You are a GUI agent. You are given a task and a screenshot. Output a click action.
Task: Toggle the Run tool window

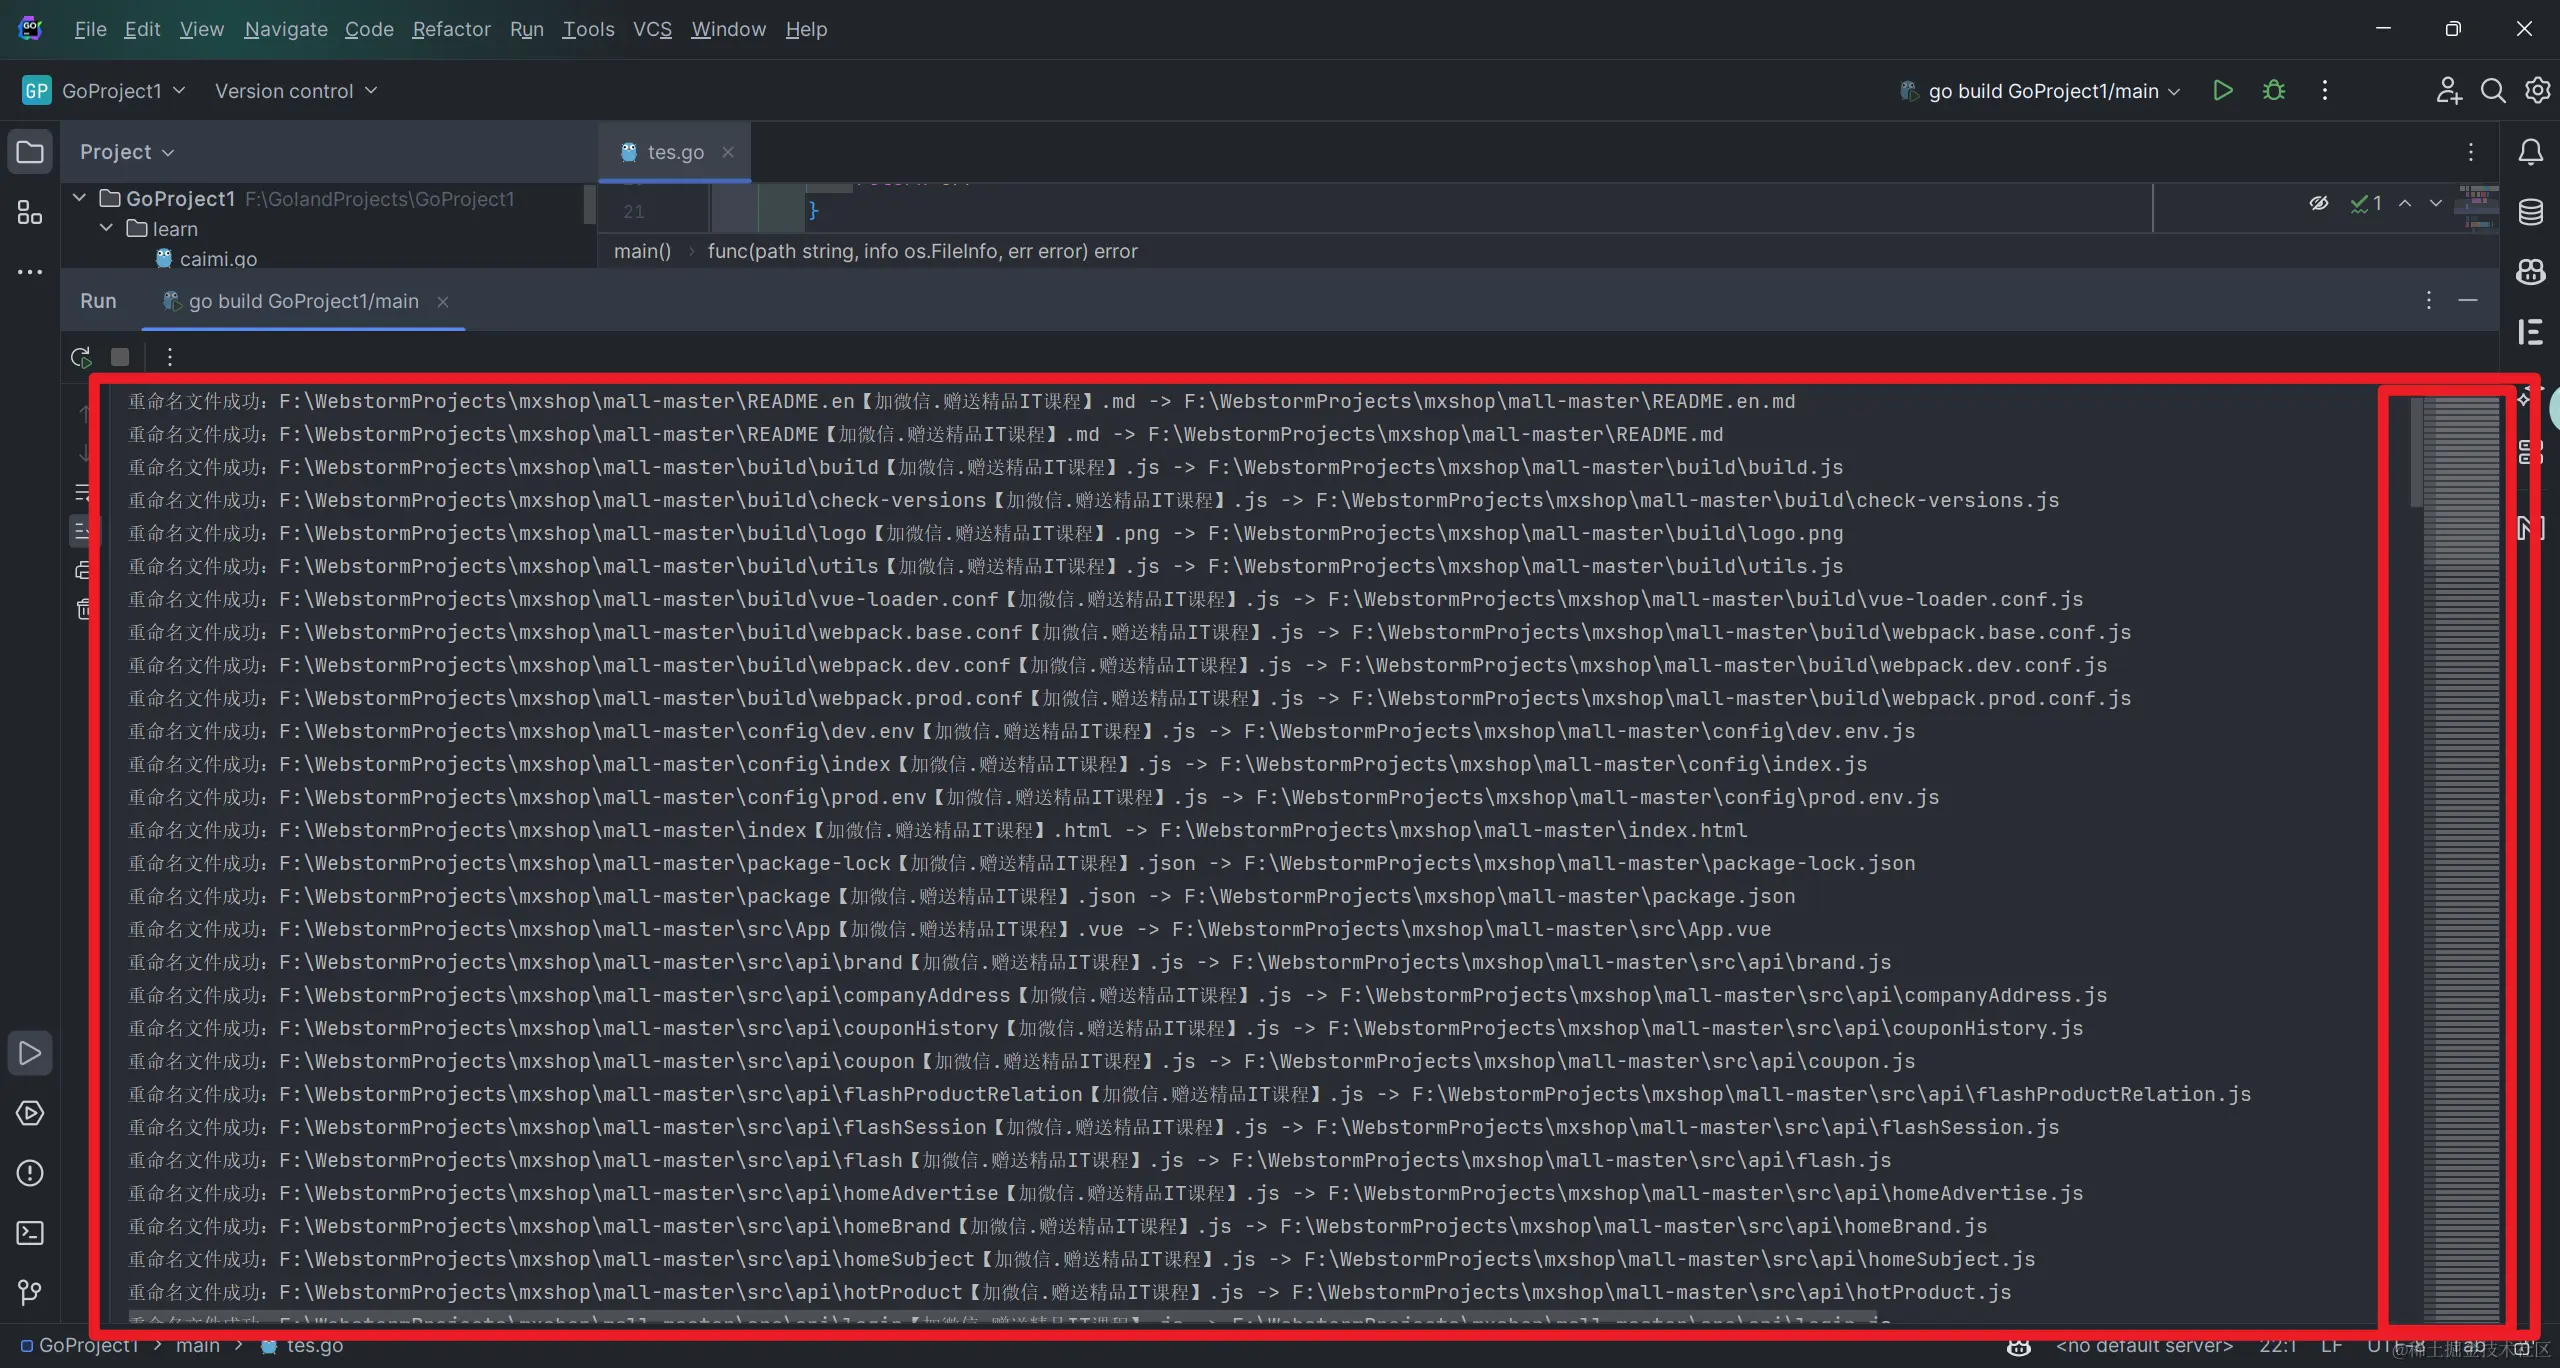click(x=30, y=1053)
